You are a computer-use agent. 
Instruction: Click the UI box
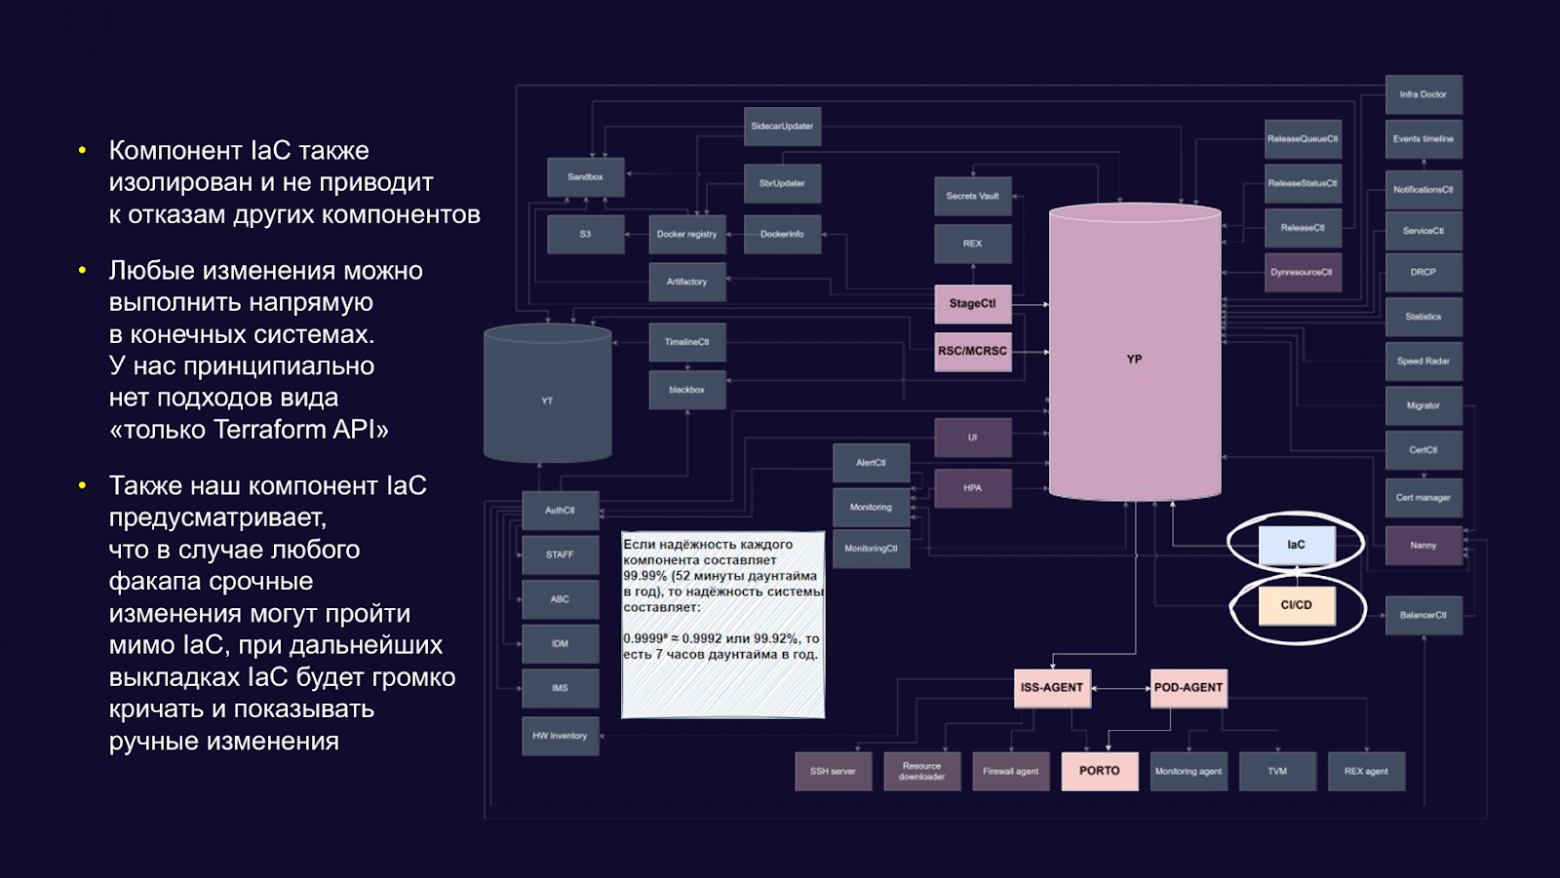click(973, 438)
